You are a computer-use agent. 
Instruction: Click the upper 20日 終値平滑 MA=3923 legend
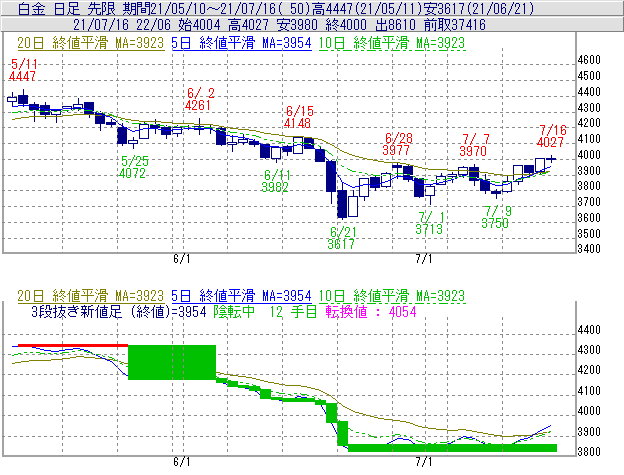point(91,43)
